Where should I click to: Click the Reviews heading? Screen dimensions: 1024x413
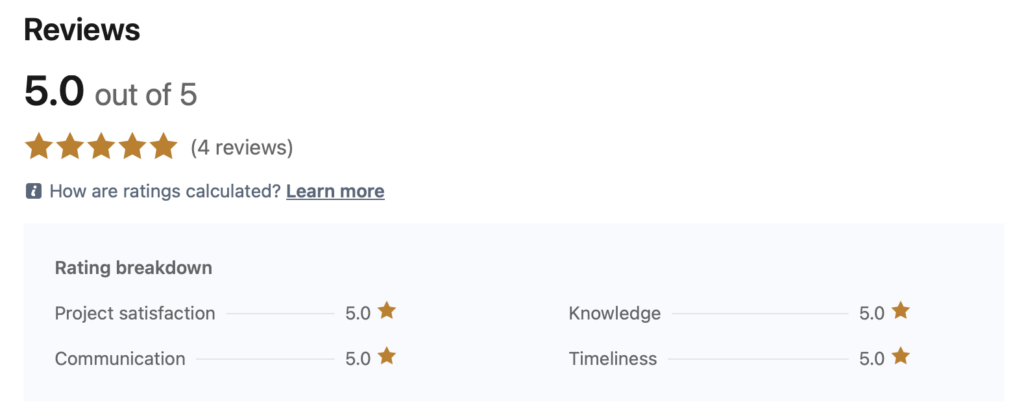click(82, 30)
